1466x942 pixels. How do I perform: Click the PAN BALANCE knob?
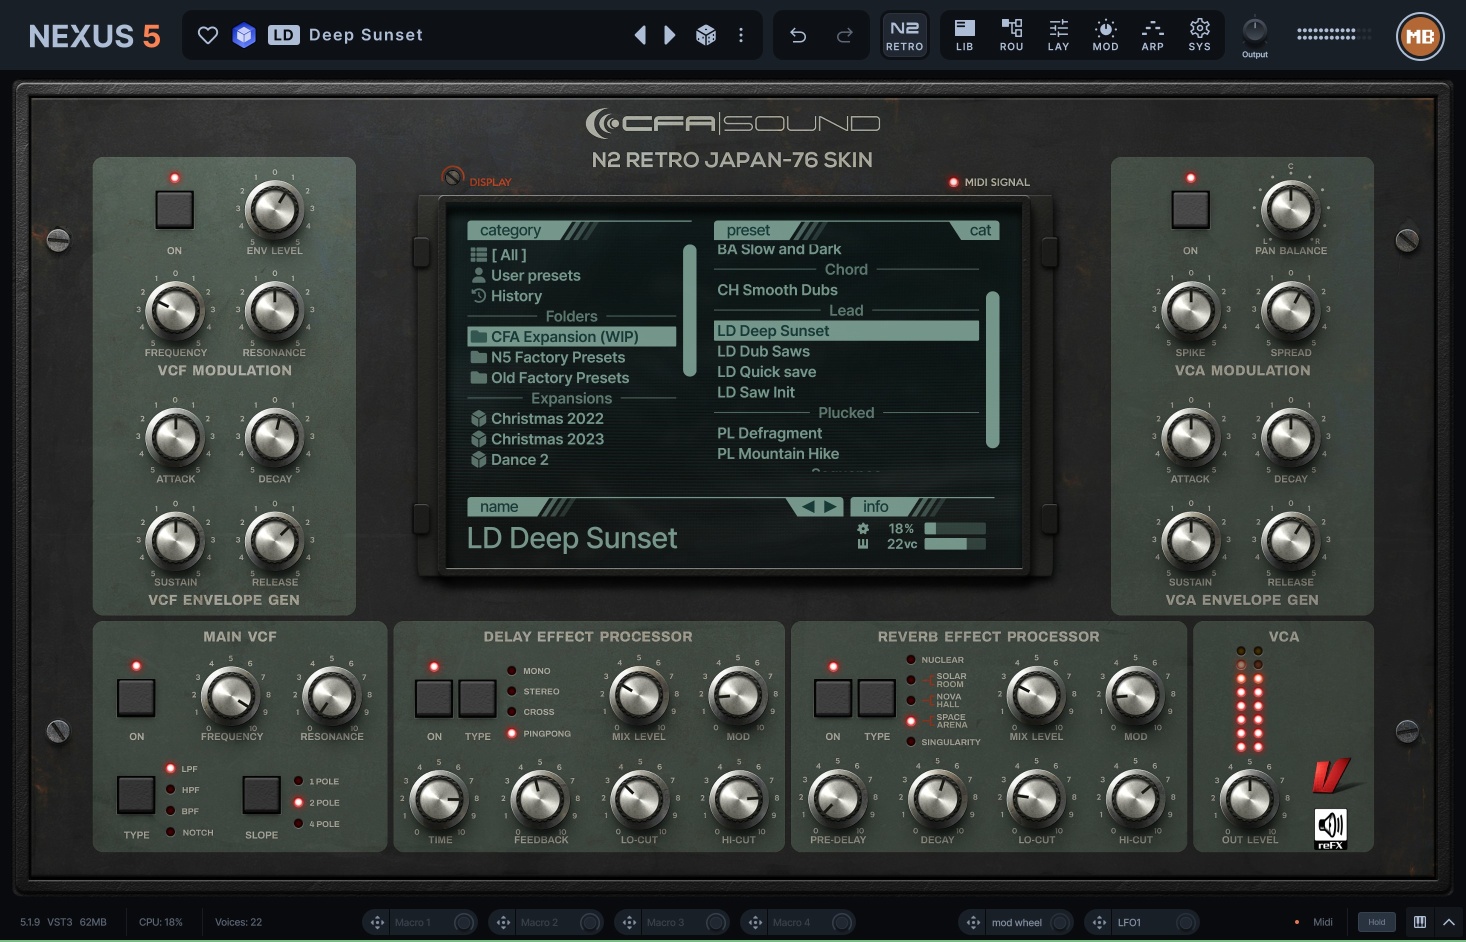coord(1290,209)
